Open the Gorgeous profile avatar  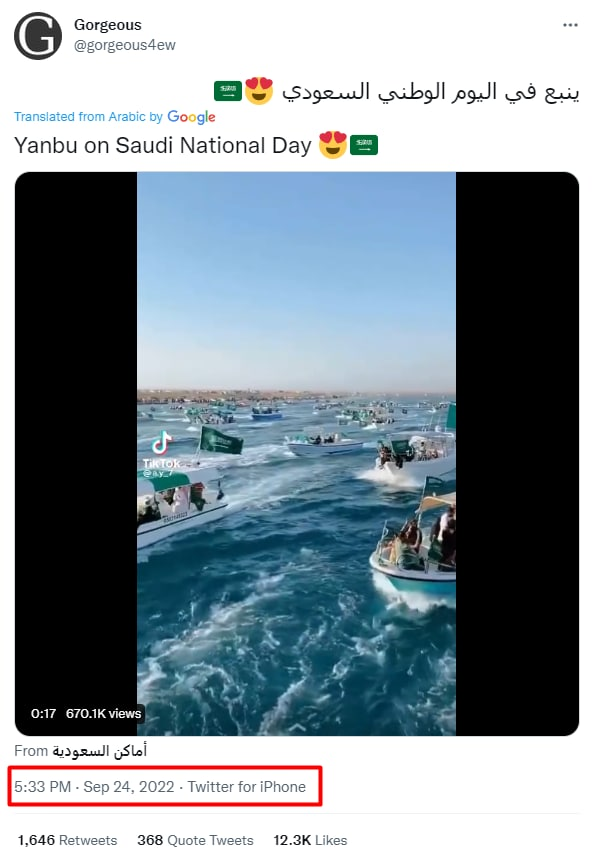pyautogui.click(x=38, y=36)
